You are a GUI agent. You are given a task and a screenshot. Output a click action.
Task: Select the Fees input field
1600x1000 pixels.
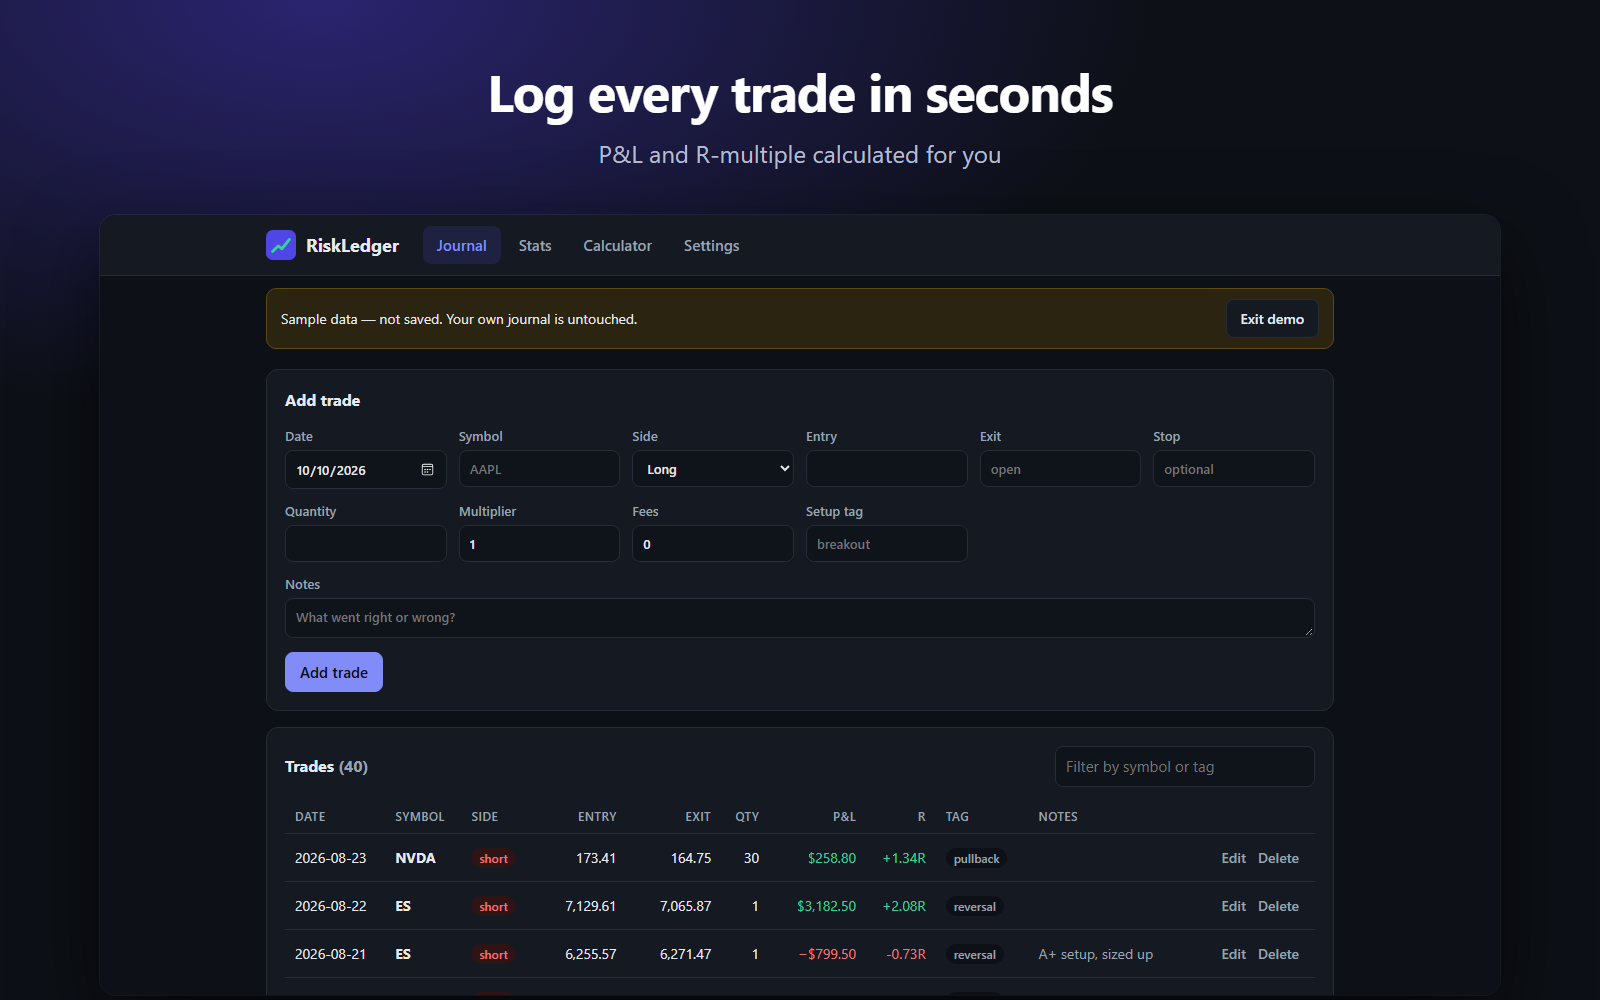[x=713, y=544]
